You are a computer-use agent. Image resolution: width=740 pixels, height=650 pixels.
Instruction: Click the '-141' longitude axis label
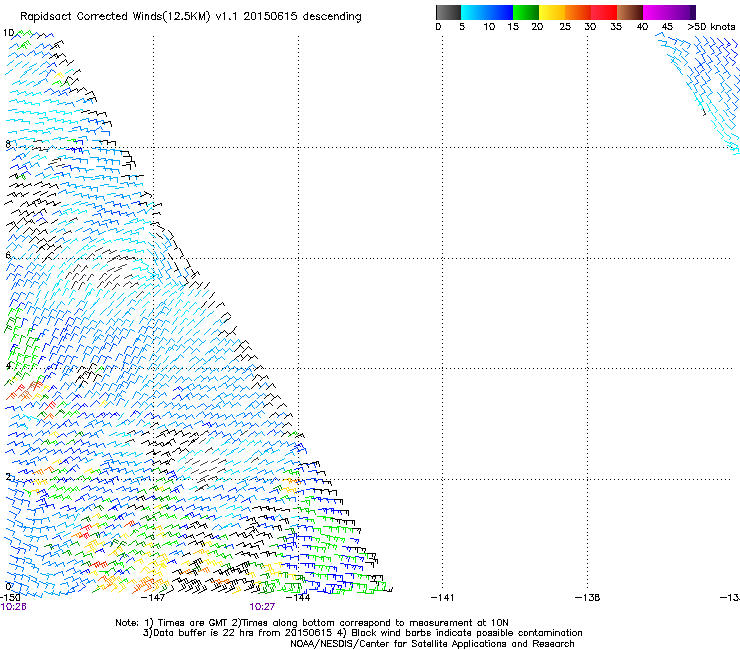tap(442, 598)
